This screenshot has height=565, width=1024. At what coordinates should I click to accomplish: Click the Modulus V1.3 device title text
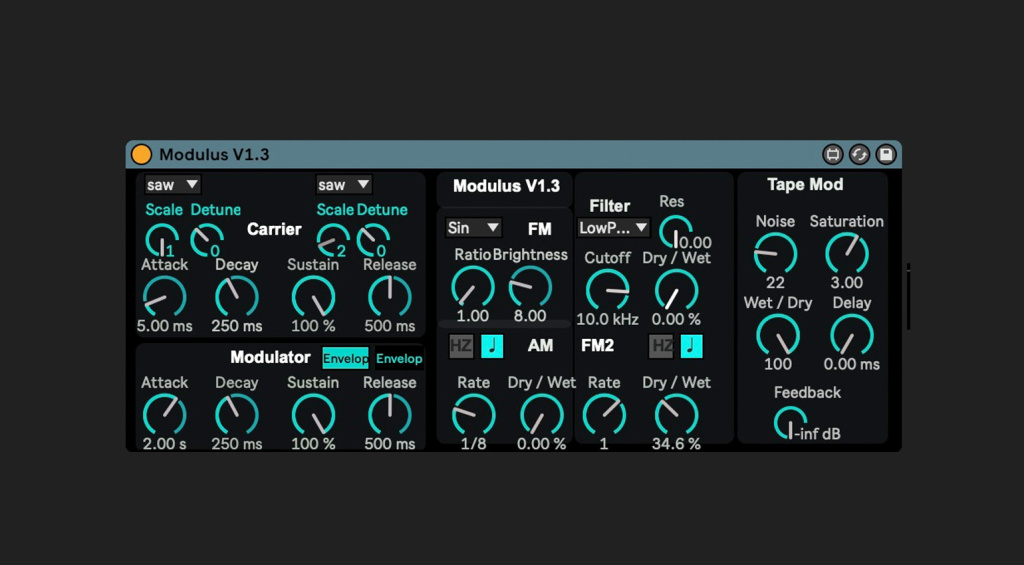click(214, 155)
